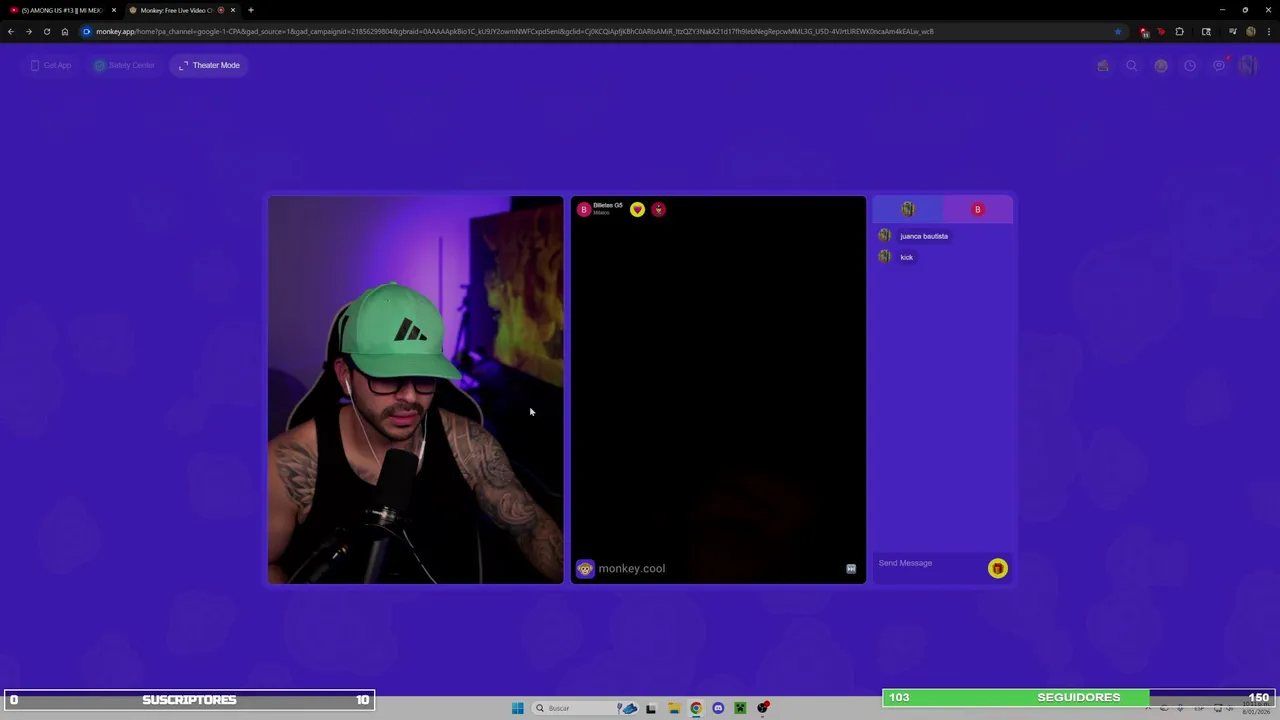Open File Explorer from the taskbar
This screenshot has height=720, width=1280.
tap(674, 708)
